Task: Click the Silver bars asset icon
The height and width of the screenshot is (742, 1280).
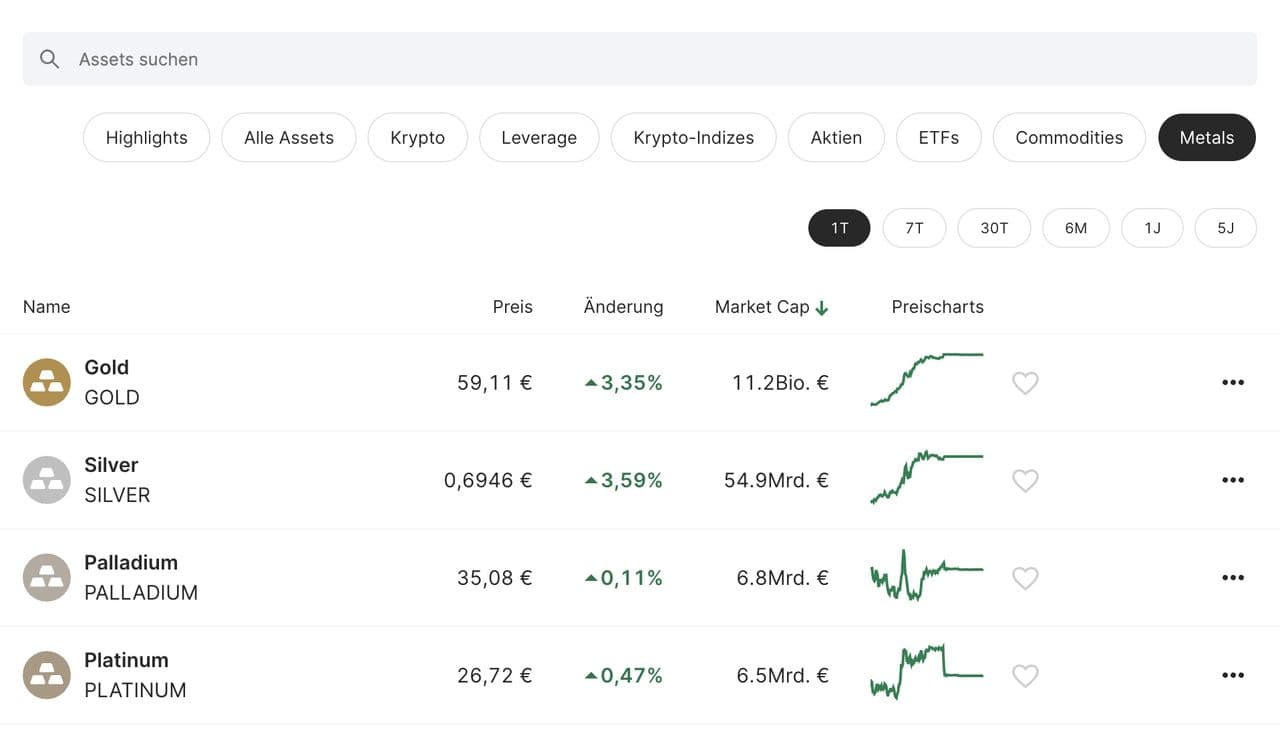Action: [x=47, y=480]
